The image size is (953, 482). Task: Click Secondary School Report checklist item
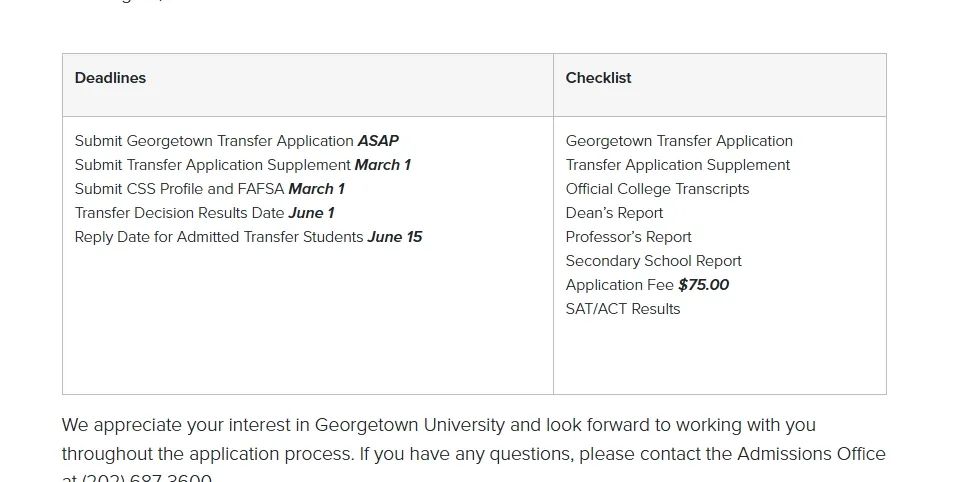[x=653, y=261]
